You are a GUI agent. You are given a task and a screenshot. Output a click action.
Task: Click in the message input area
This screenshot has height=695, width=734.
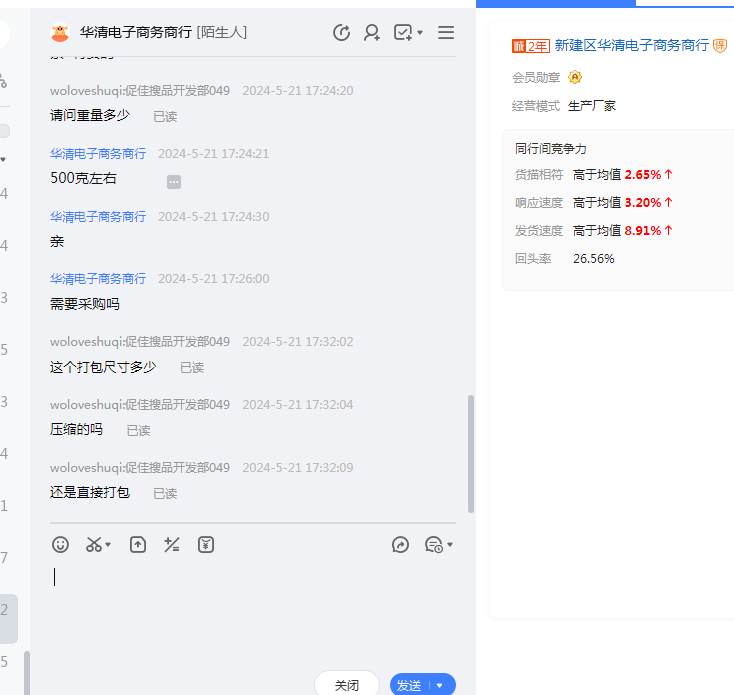(253, 613)
